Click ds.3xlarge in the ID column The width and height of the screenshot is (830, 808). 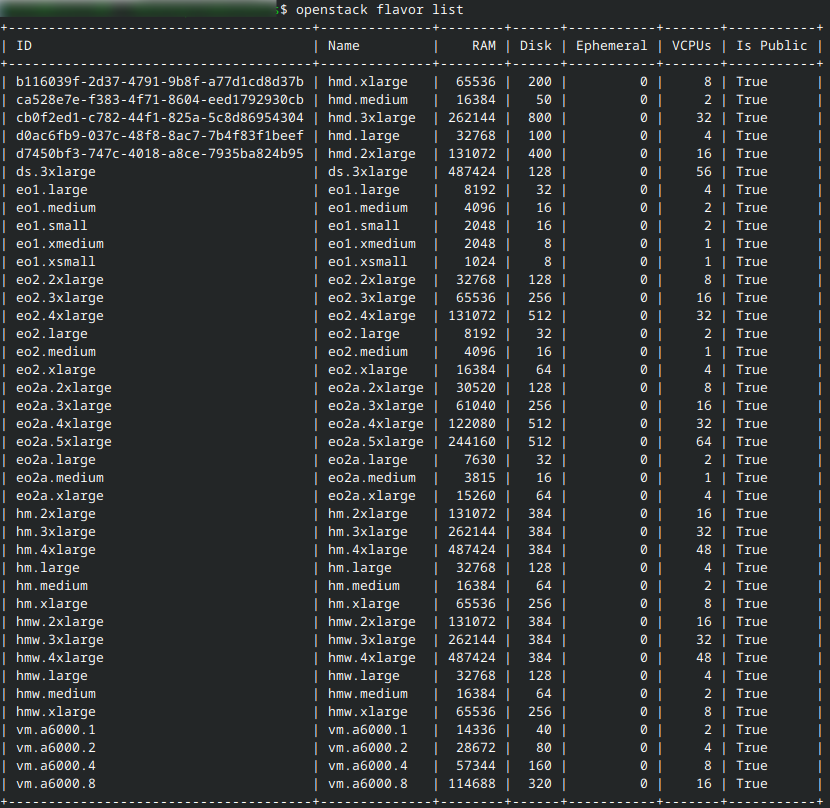[56, 172]
